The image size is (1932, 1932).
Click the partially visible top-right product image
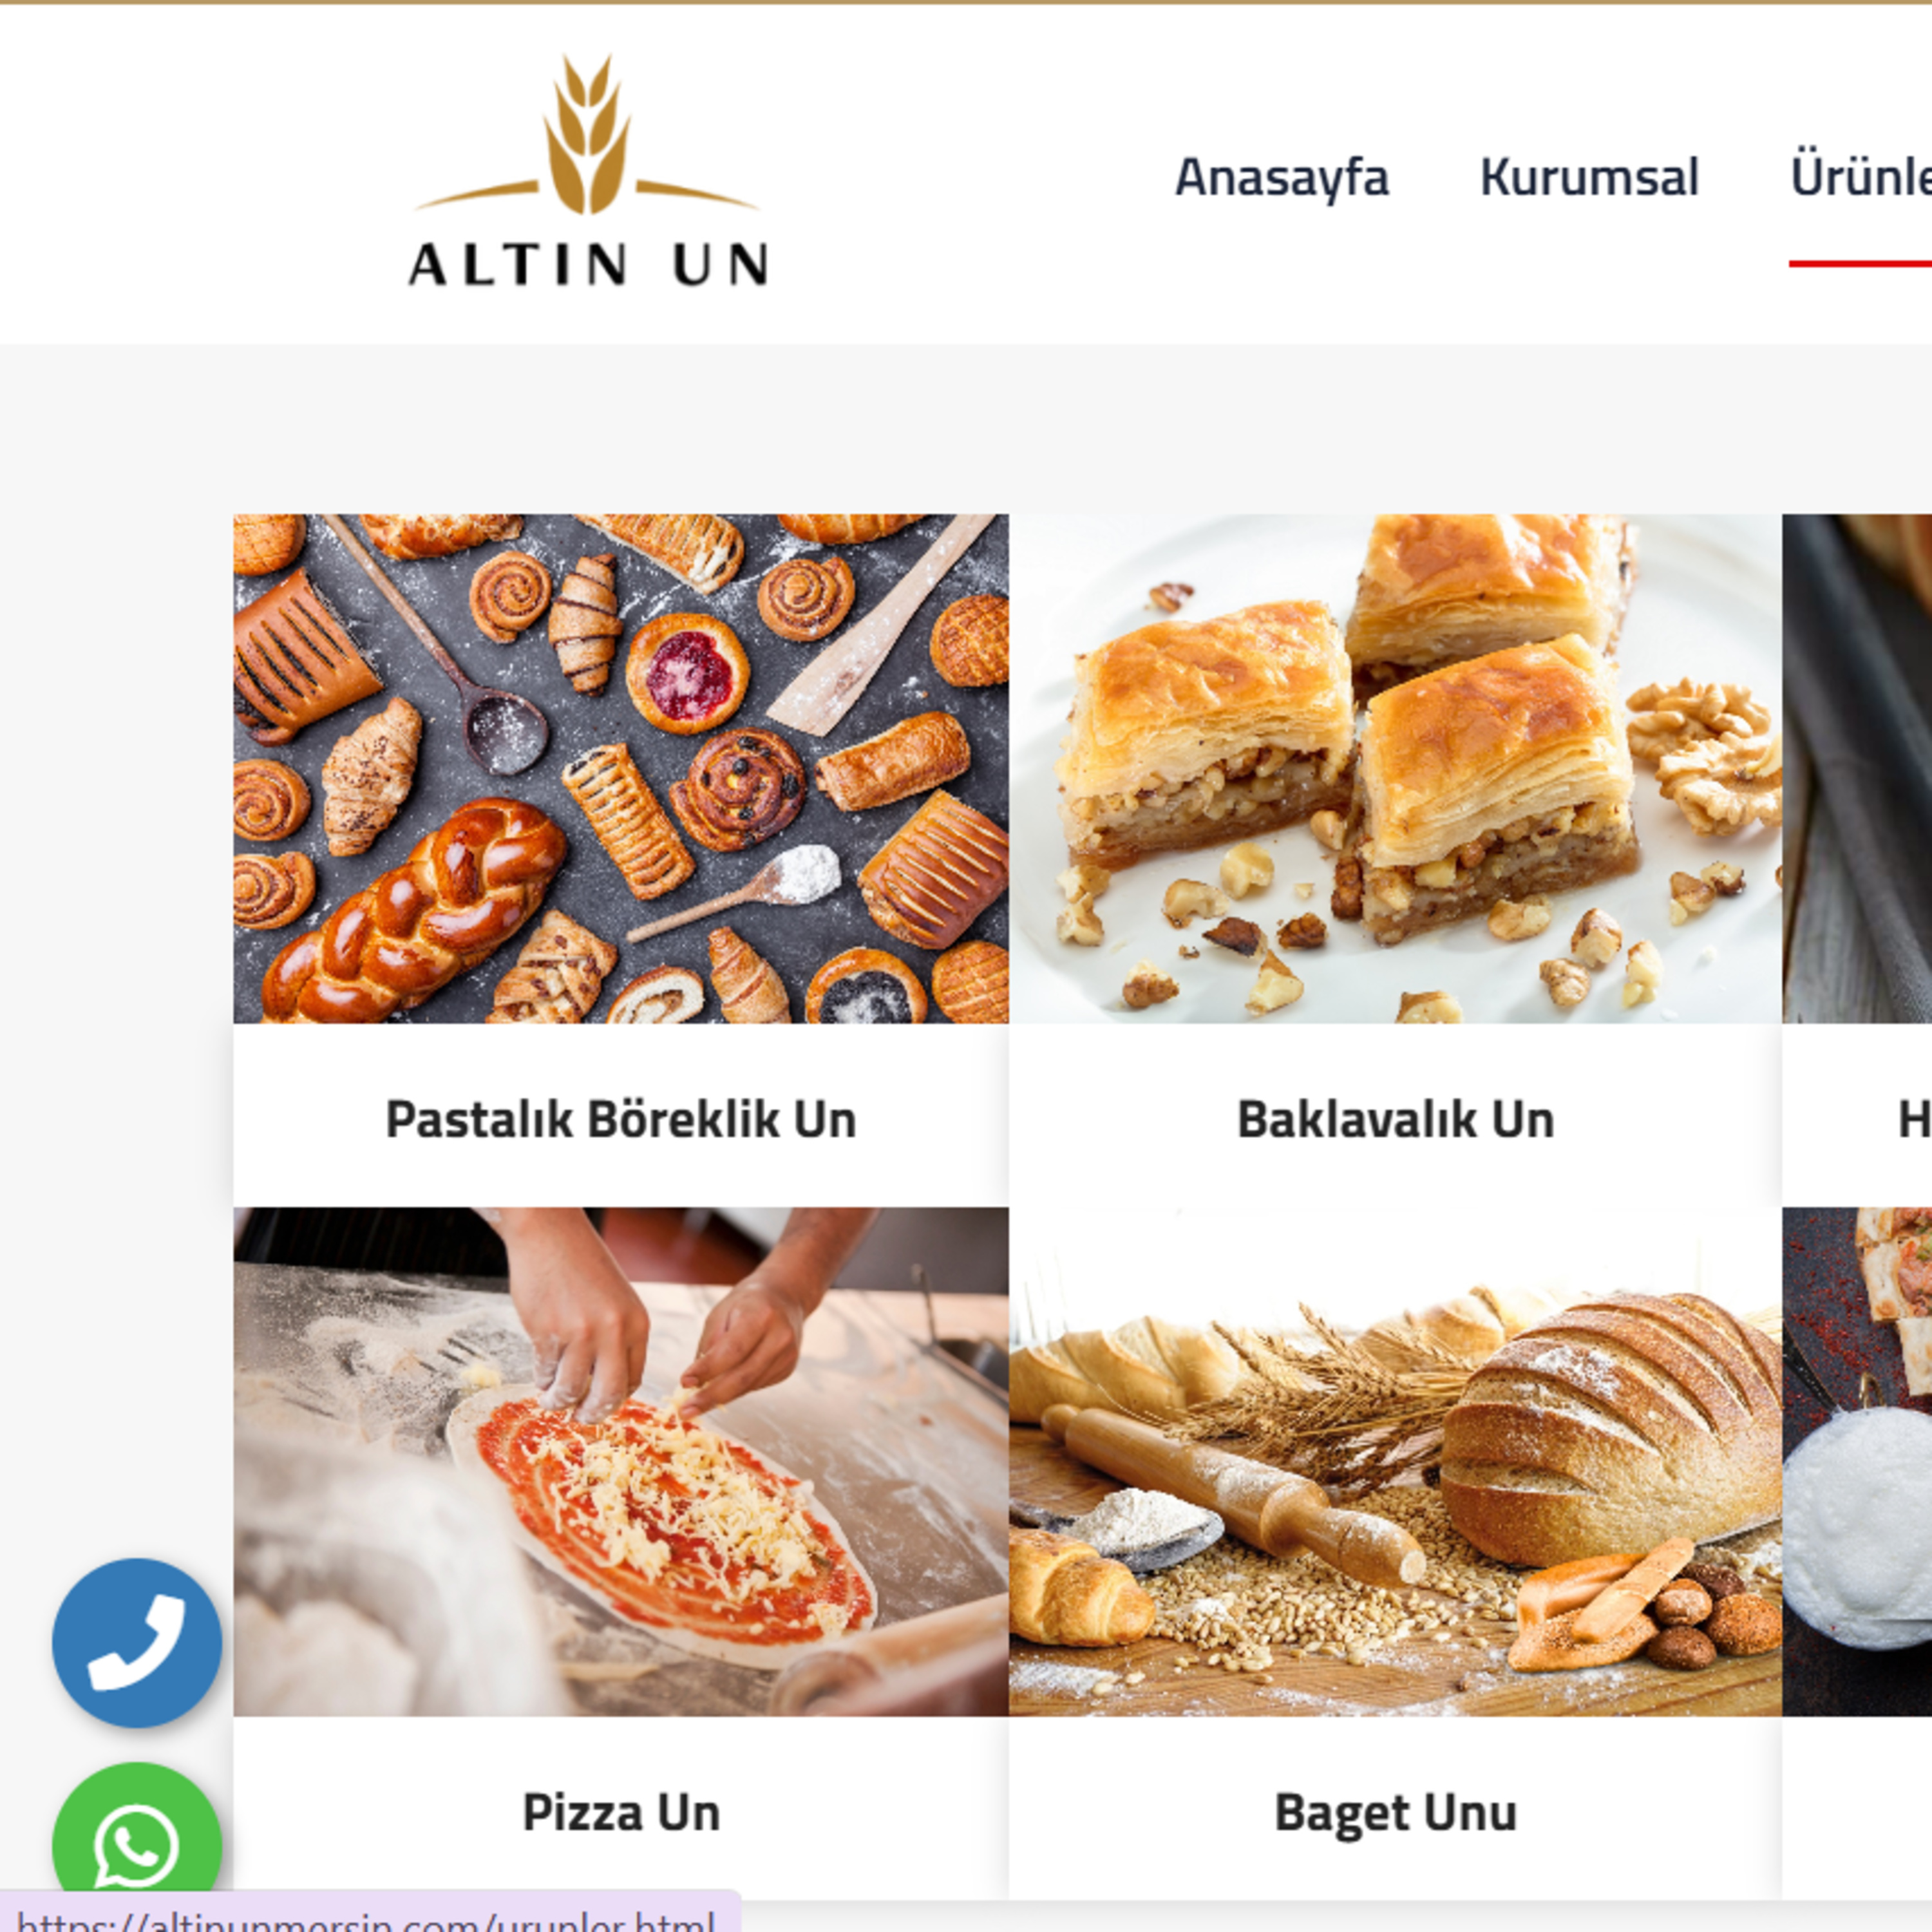click(1857, 768)
